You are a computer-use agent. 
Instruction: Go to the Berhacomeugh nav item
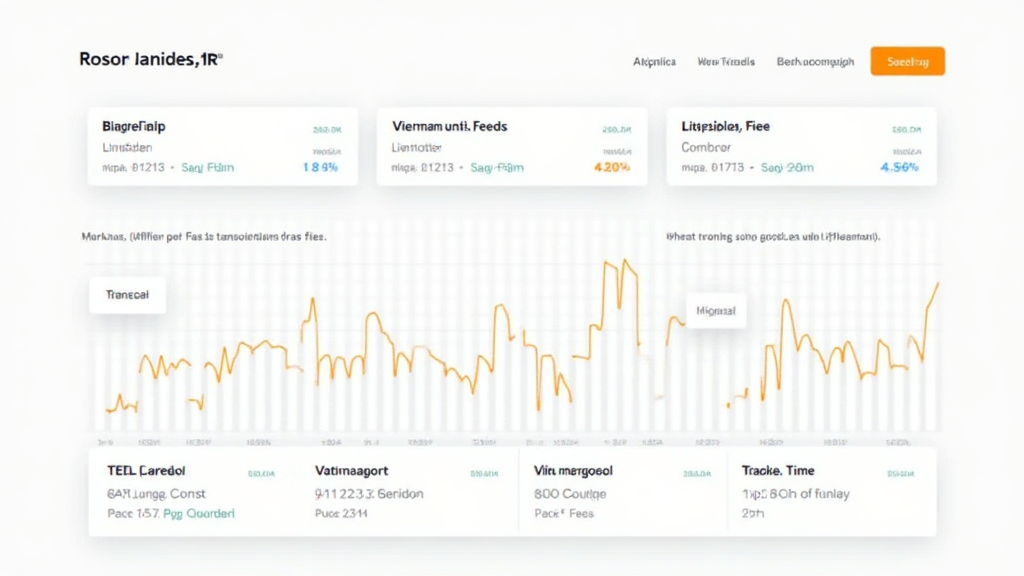point(815,62)
